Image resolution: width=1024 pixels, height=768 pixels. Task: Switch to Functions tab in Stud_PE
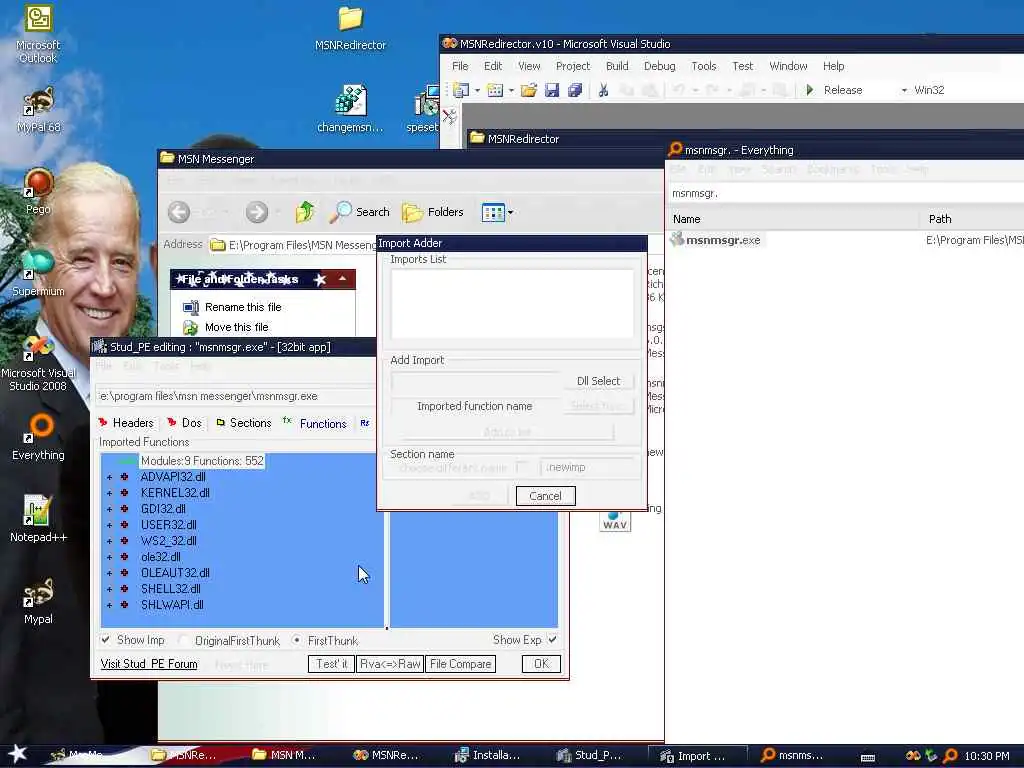point(315,423)
